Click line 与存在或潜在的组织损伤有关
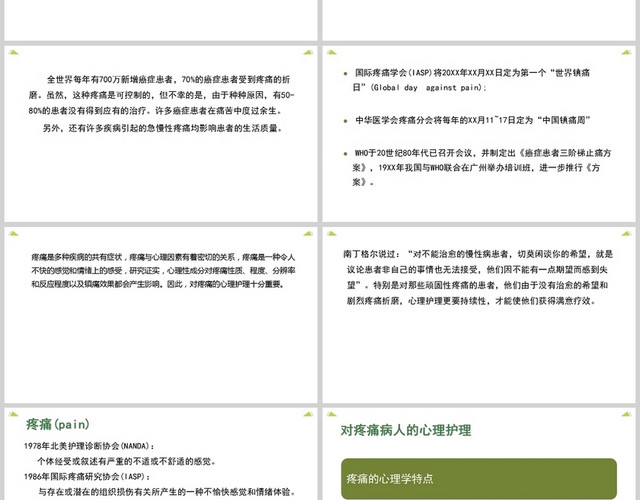This screenshot has height=500, width=640. [167, 492]
